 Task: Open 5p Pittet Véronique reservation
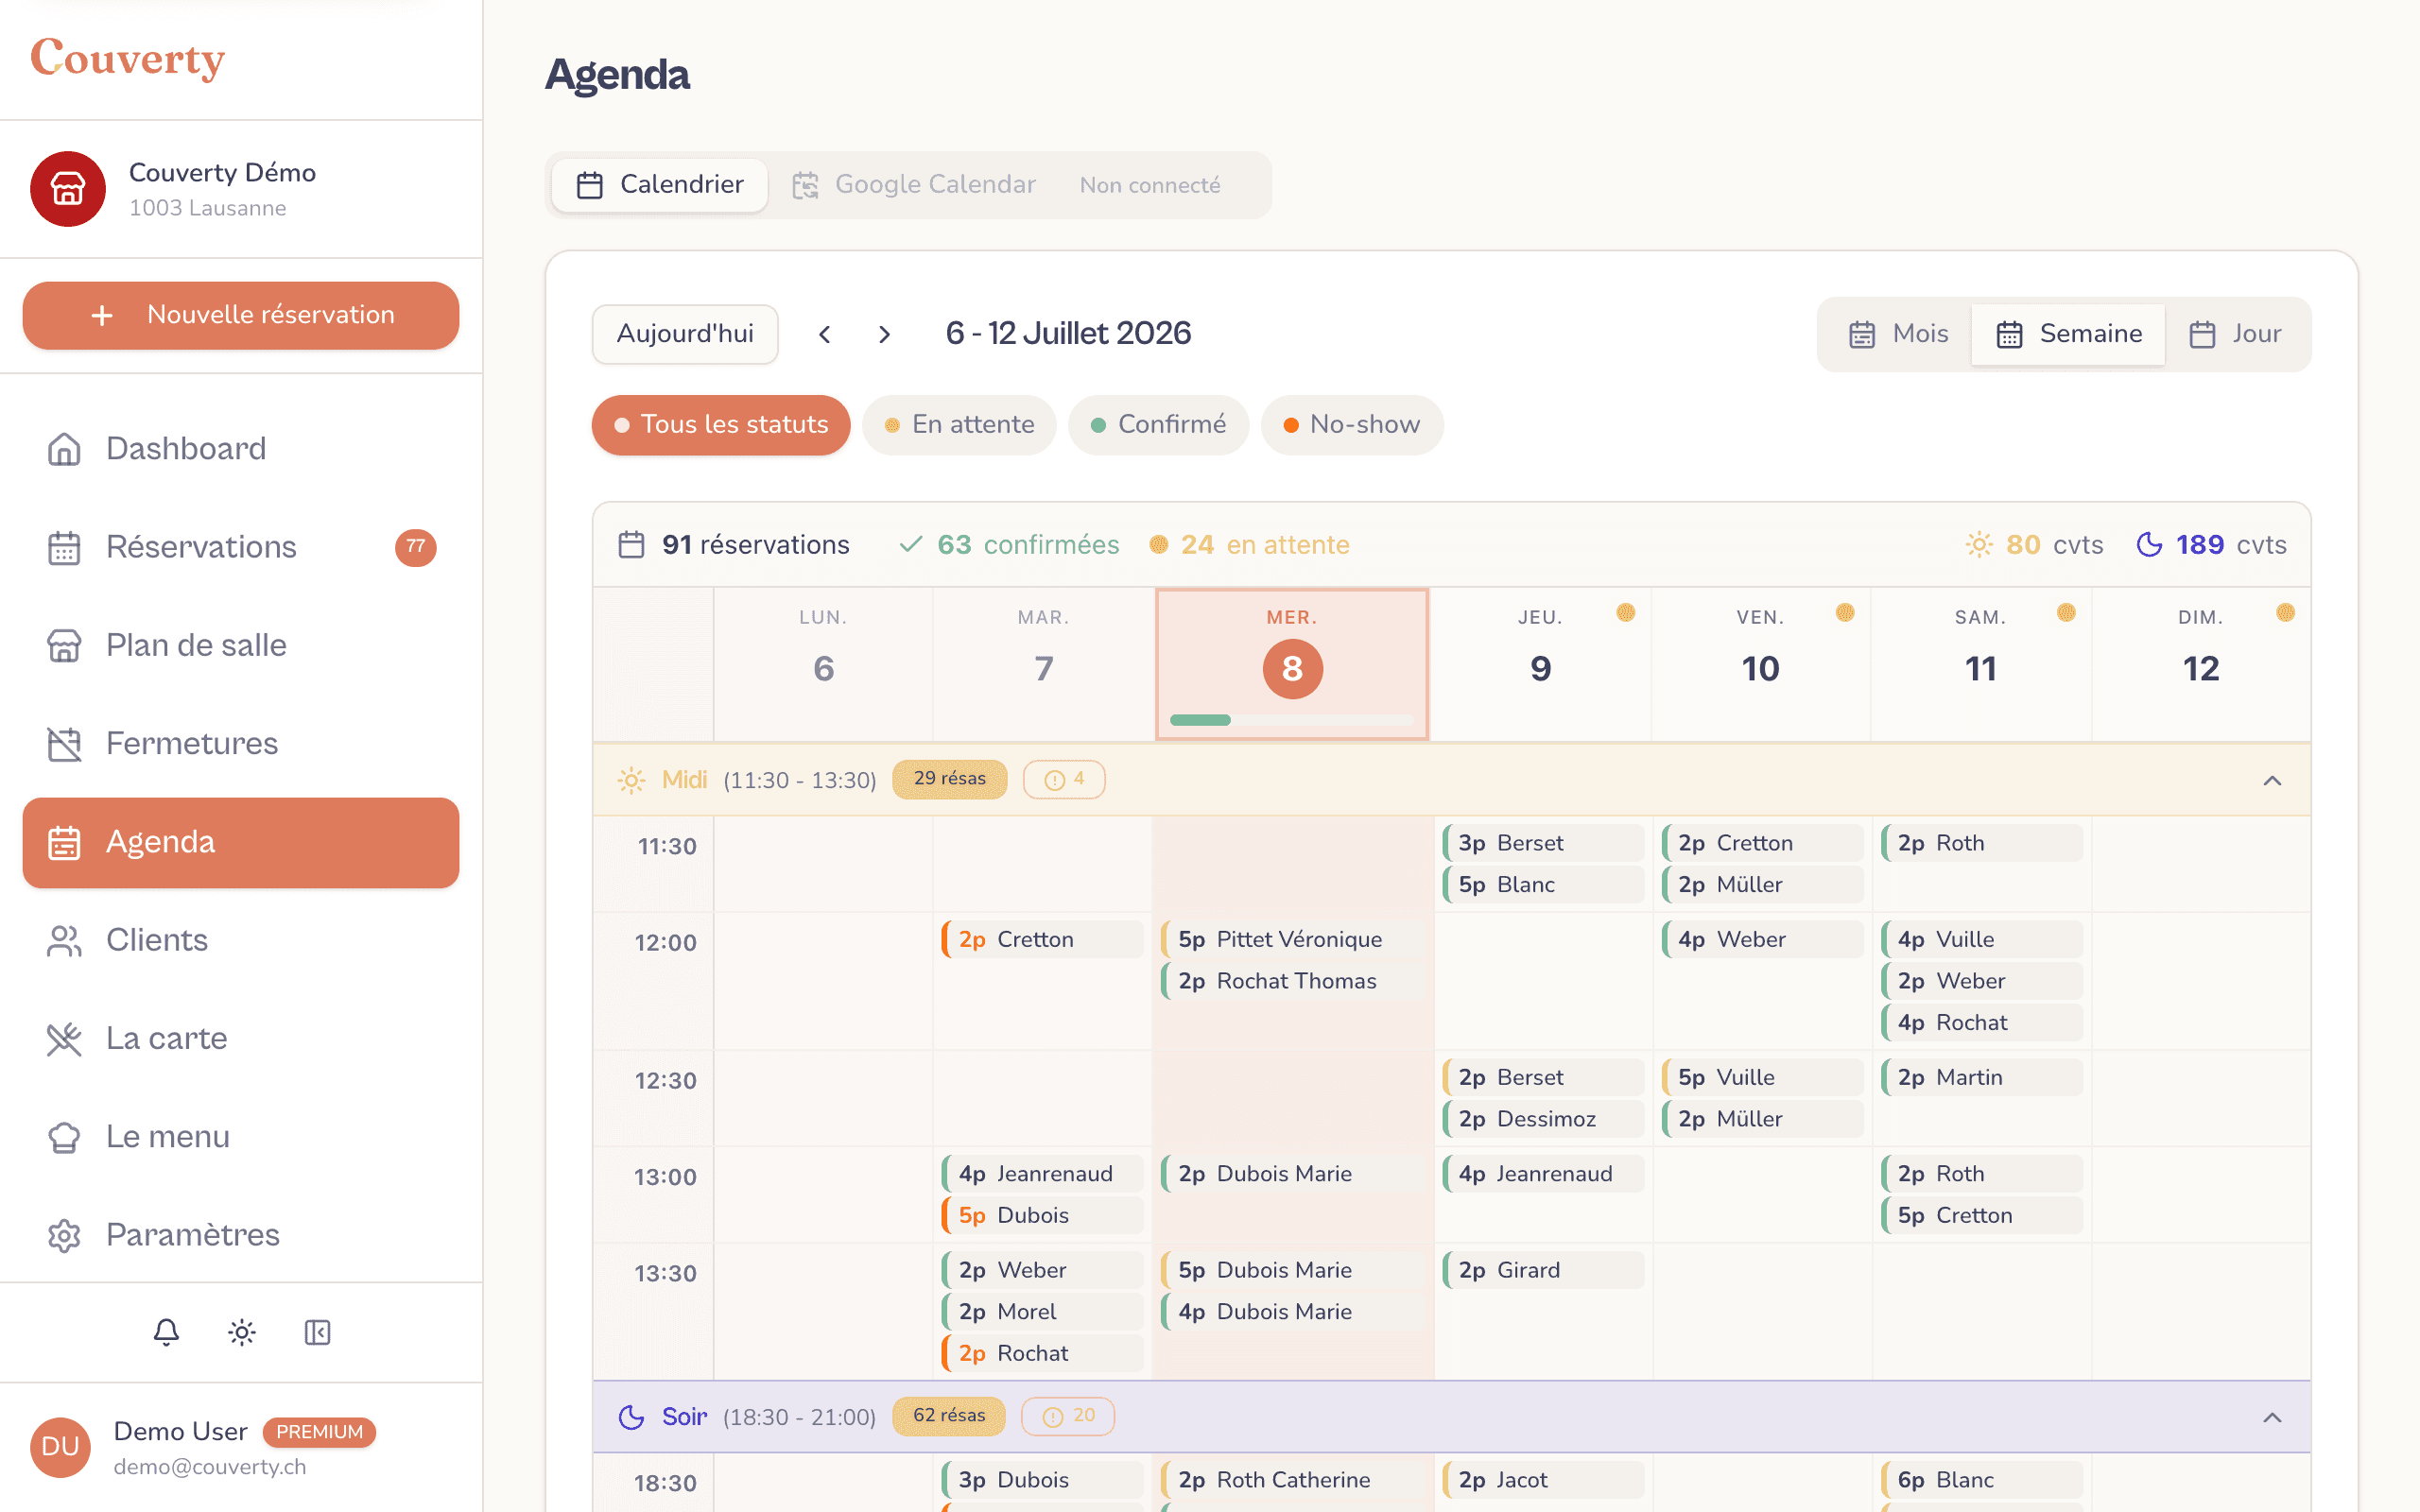tap(1294, 939)
